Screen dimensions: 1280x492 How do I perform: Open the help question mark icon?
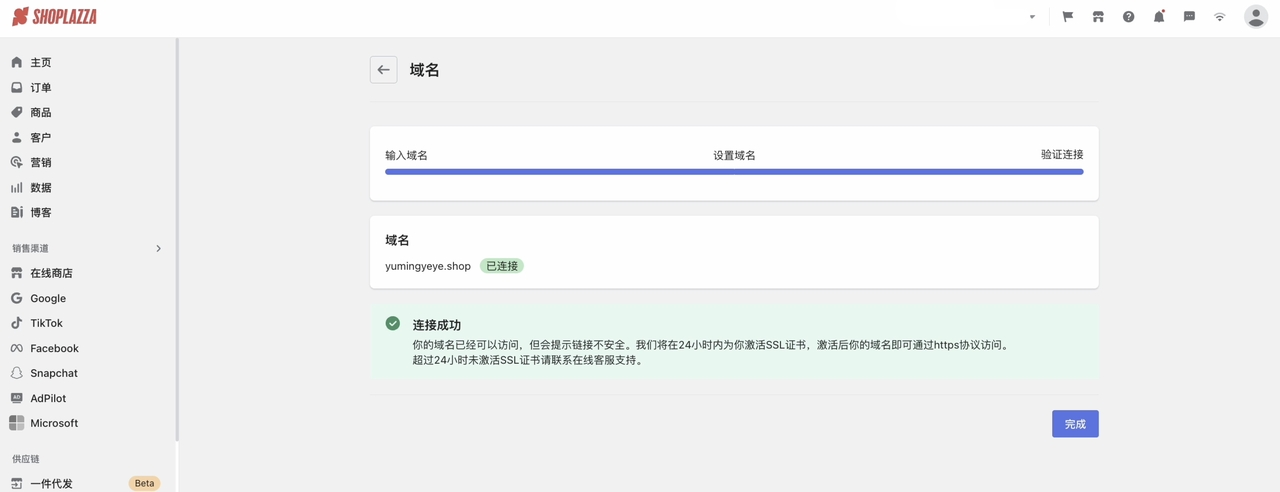point(1128,17)
